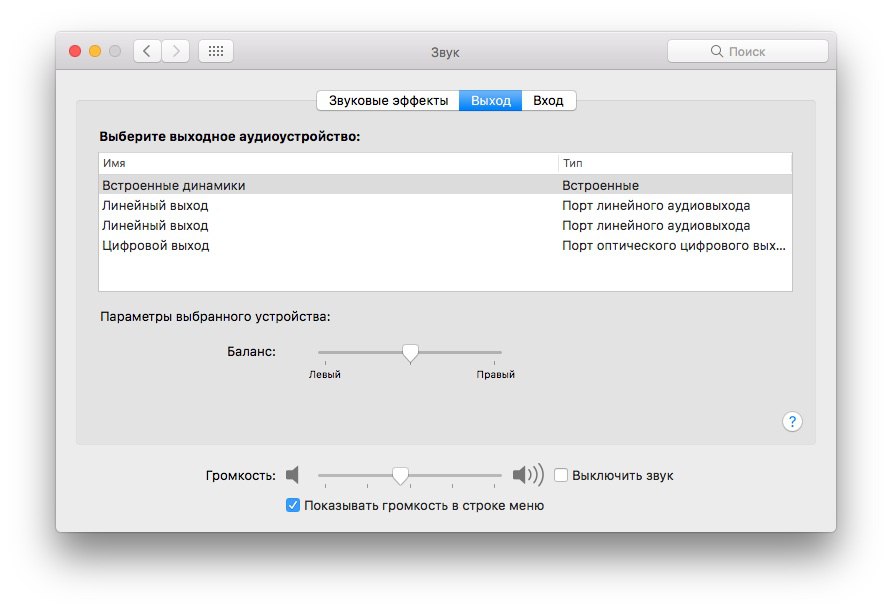Click the Имя column header

point(328,163)
